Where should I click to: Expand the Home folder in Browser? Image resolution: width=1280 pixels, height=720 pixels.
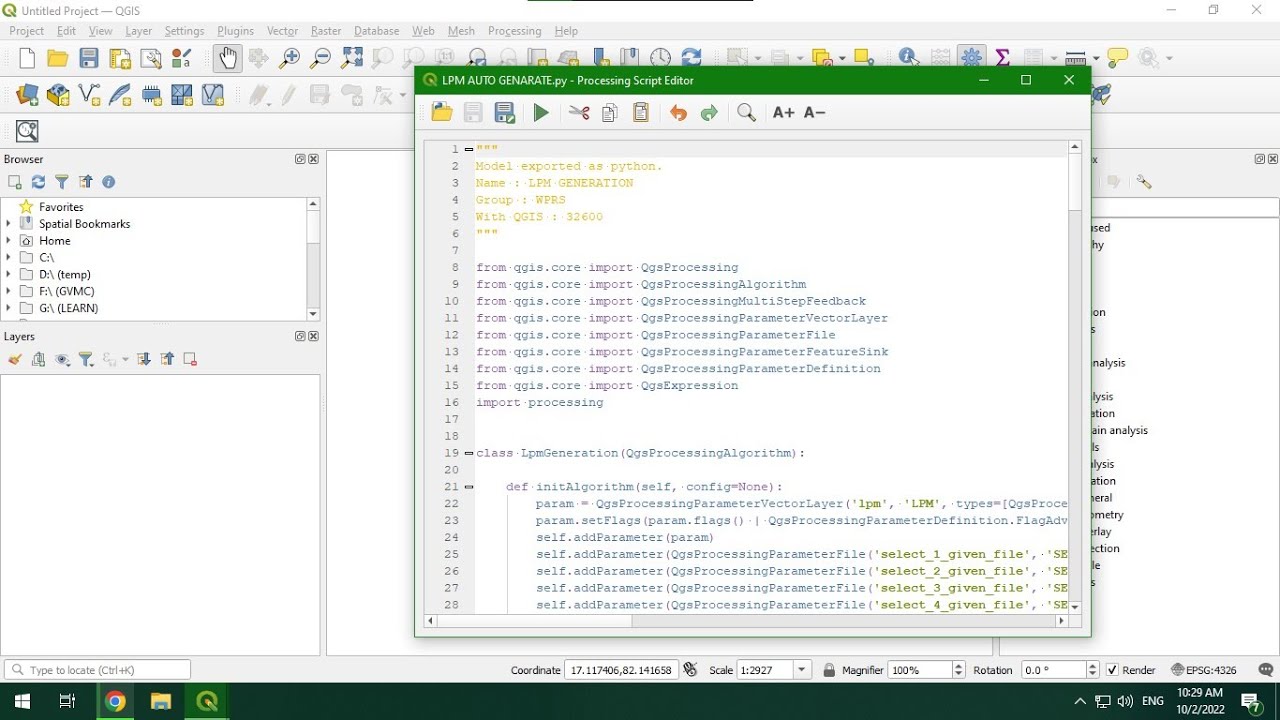coord(9,241)
